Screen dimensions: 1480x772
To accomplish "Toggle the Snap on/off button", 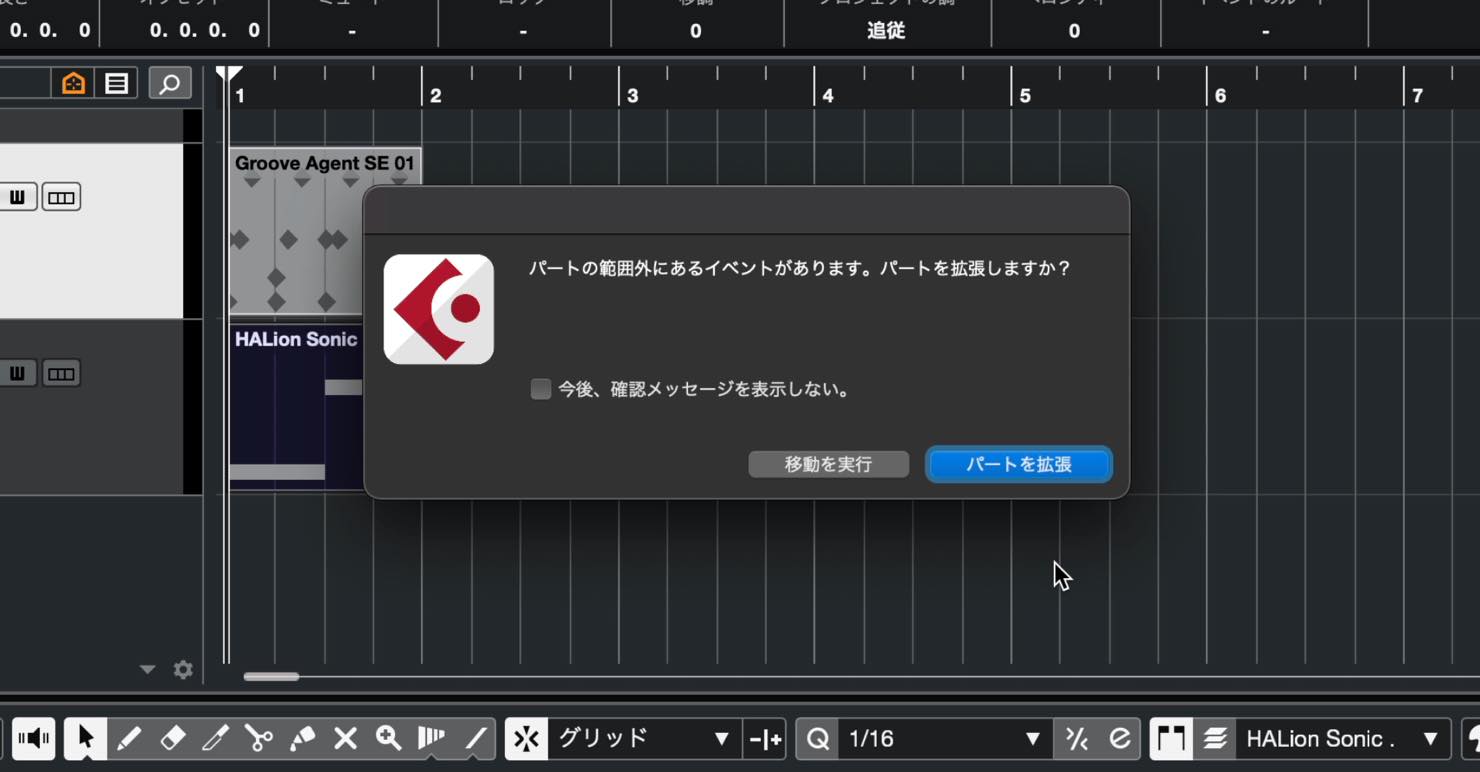I will pos(526,739).
